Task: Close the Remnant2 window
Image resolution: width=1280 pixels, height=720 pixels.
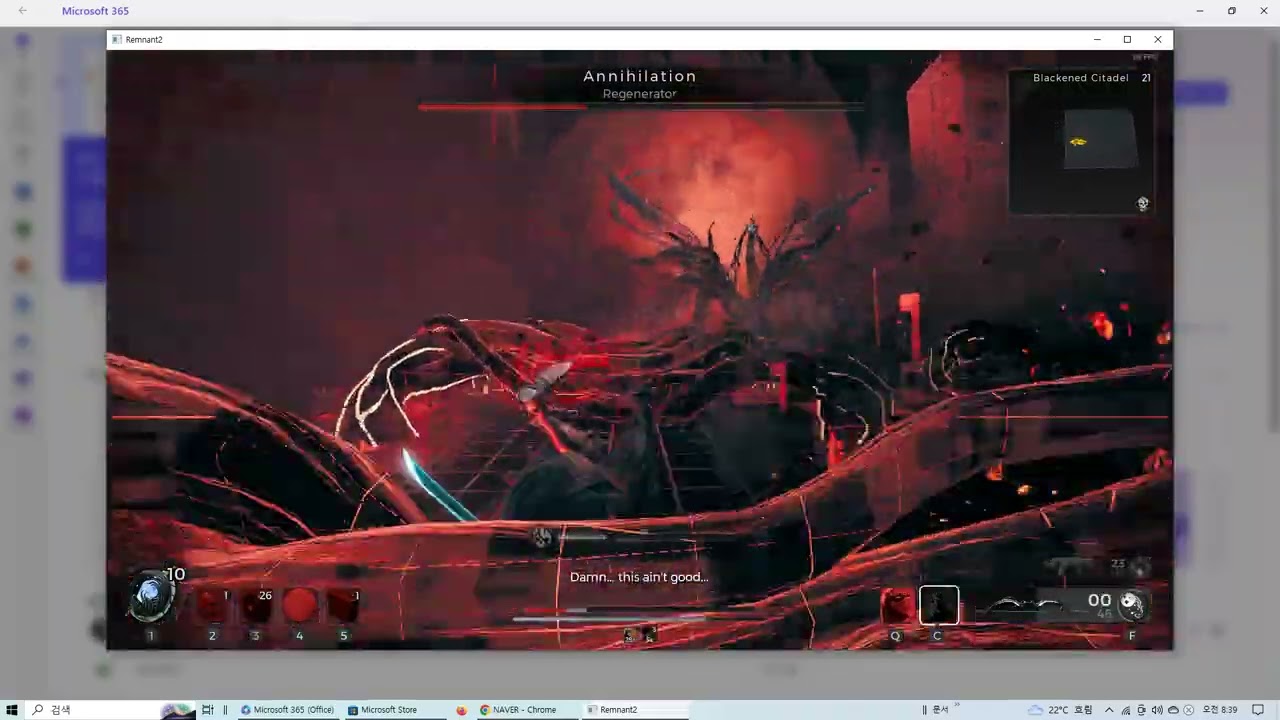Action: coord(1158,39)
